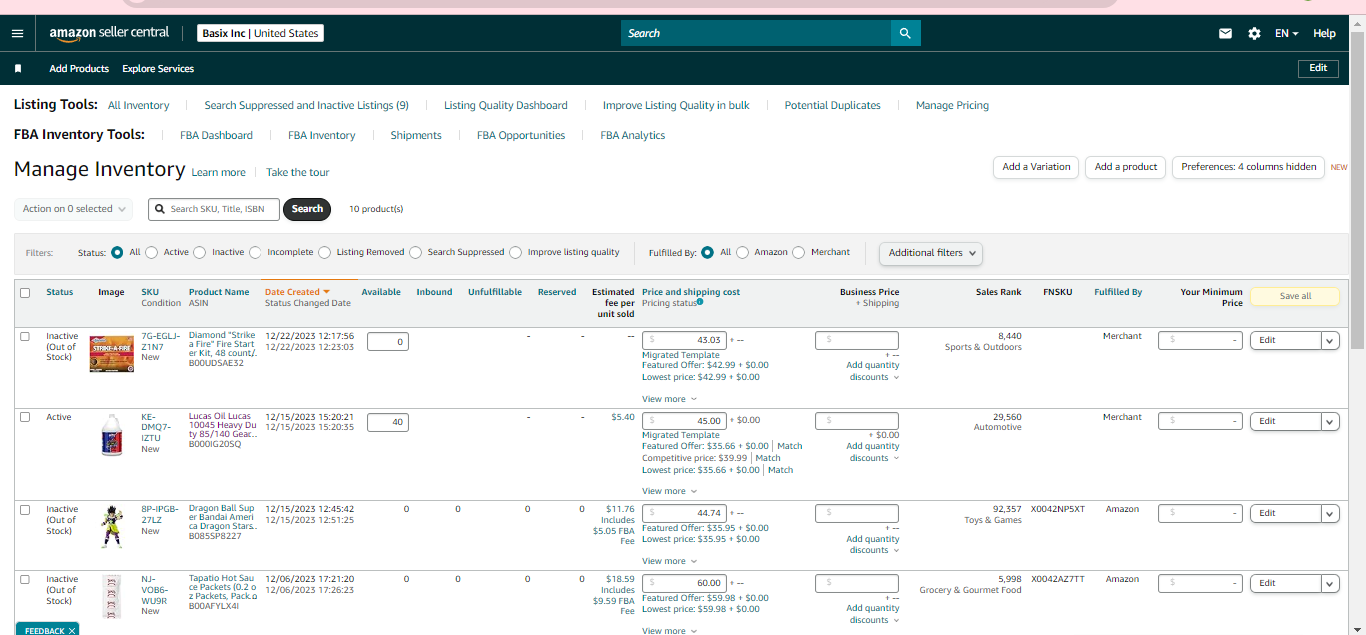Open the Edit dropdown arrow for Lucas Oil row
This screenshot has width=1366, height=635.
[1330, 422]
